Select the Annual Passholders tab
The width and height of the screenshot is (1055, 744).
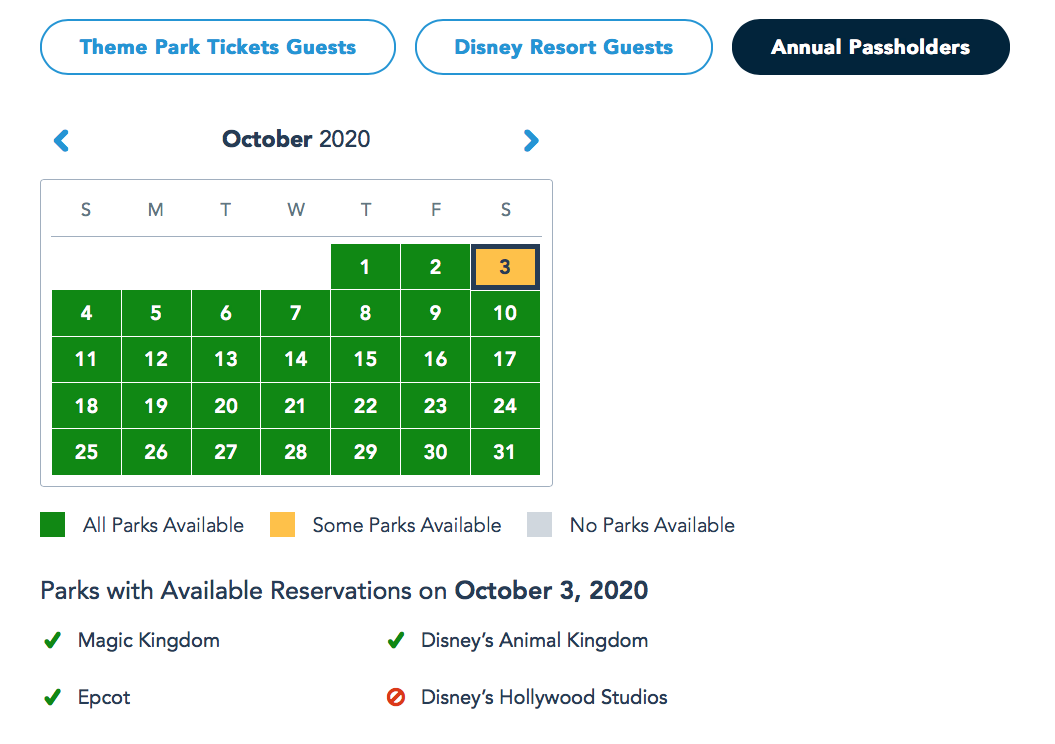(x=871, y=47)
